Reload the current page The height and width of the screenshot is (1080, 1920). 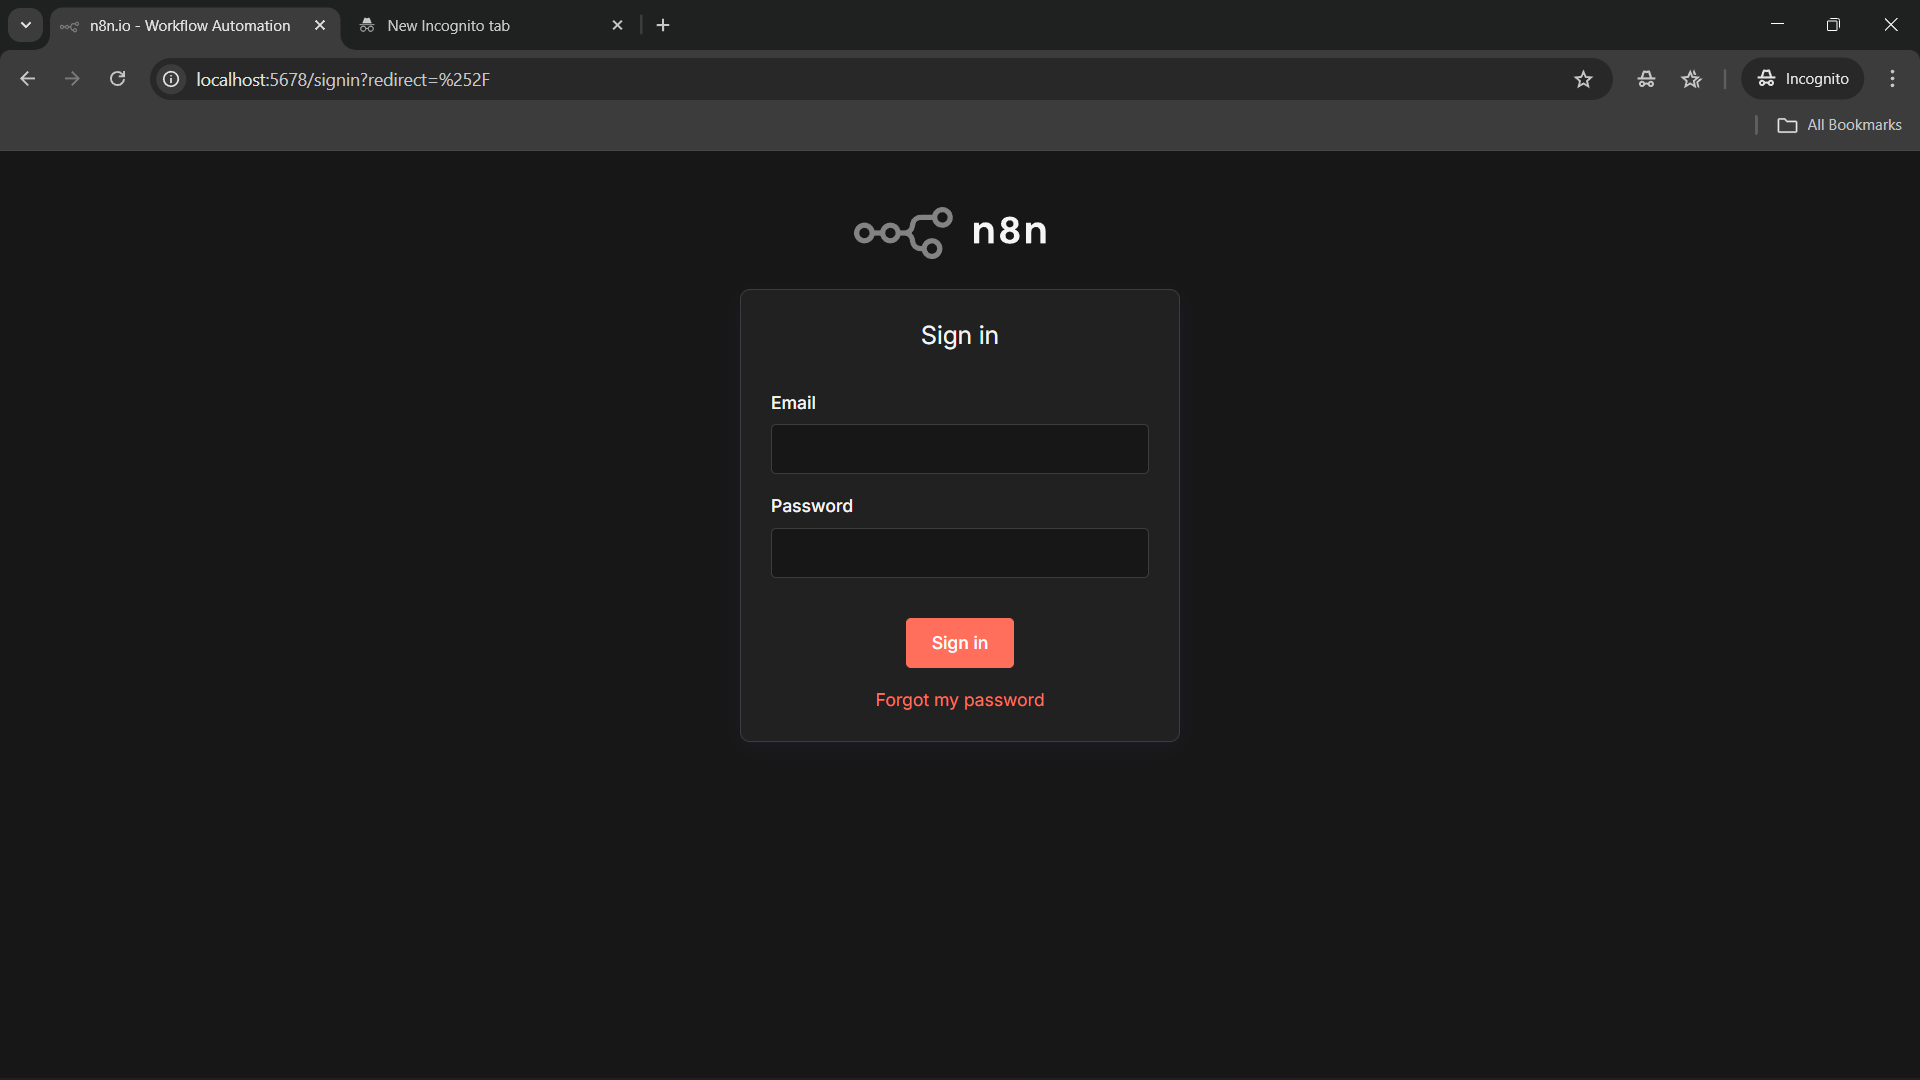click(x=117, y=79)
